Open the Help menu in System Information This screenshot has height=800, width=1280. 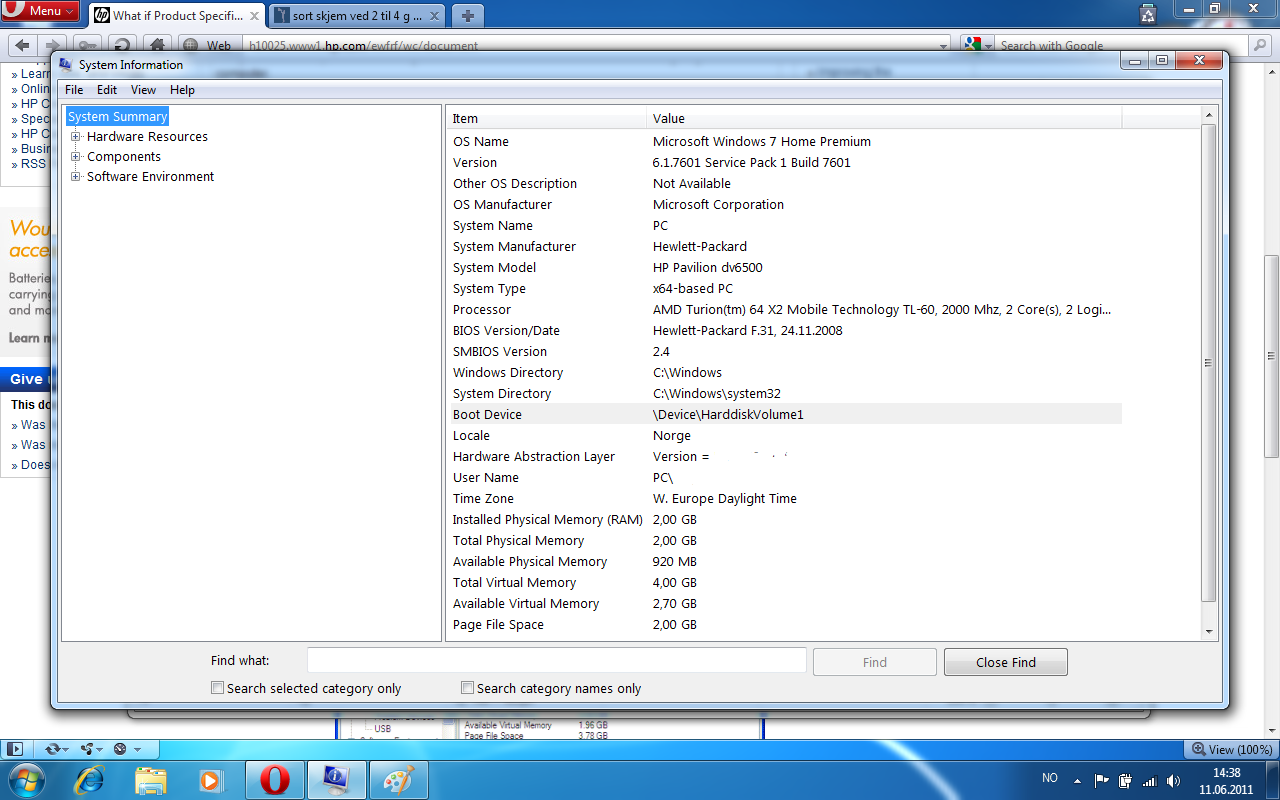click(182, 90)
